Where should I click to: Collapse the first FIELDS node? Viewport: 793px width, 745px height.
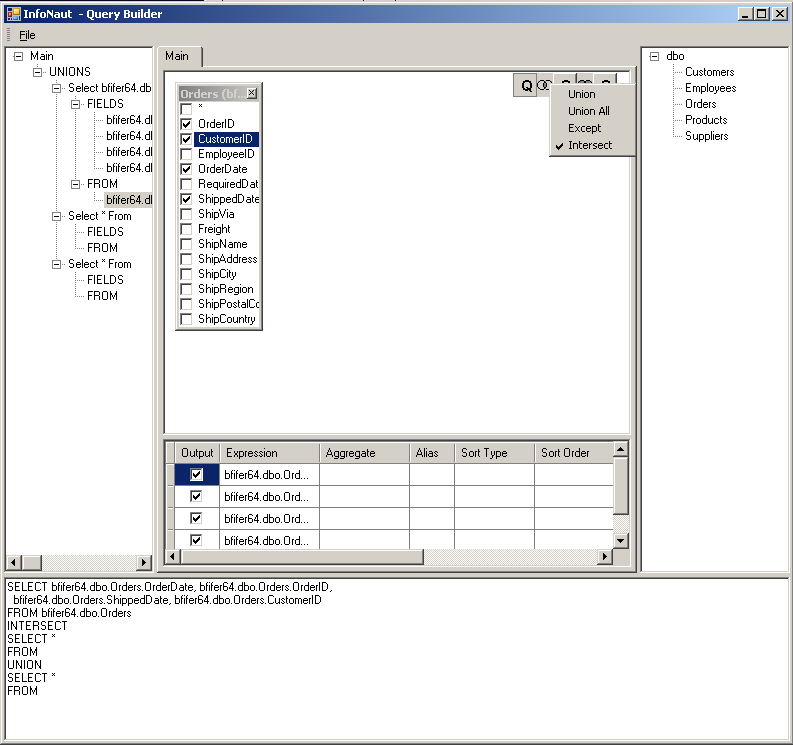tap(76, 104)
